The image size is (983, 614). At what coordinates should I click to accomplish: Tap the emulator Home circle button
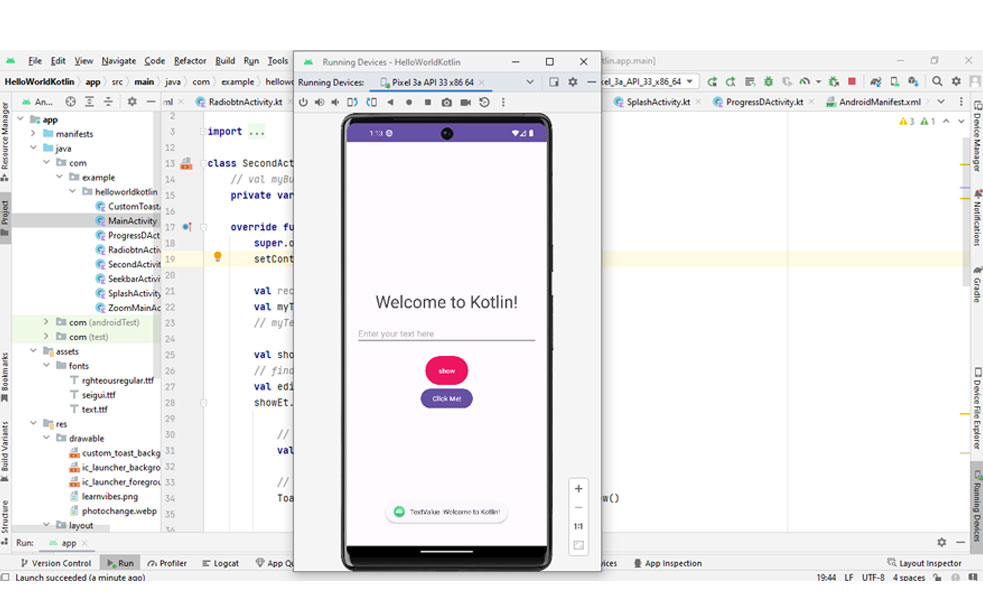click(x=409, y=102)
